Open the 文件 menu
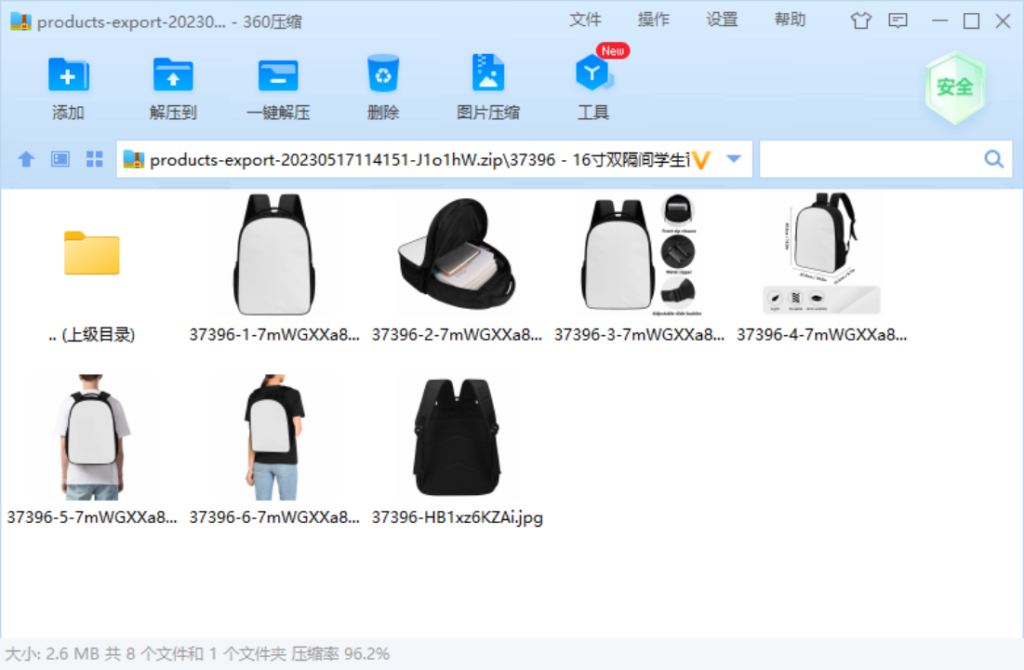 [x=584, y=20]
